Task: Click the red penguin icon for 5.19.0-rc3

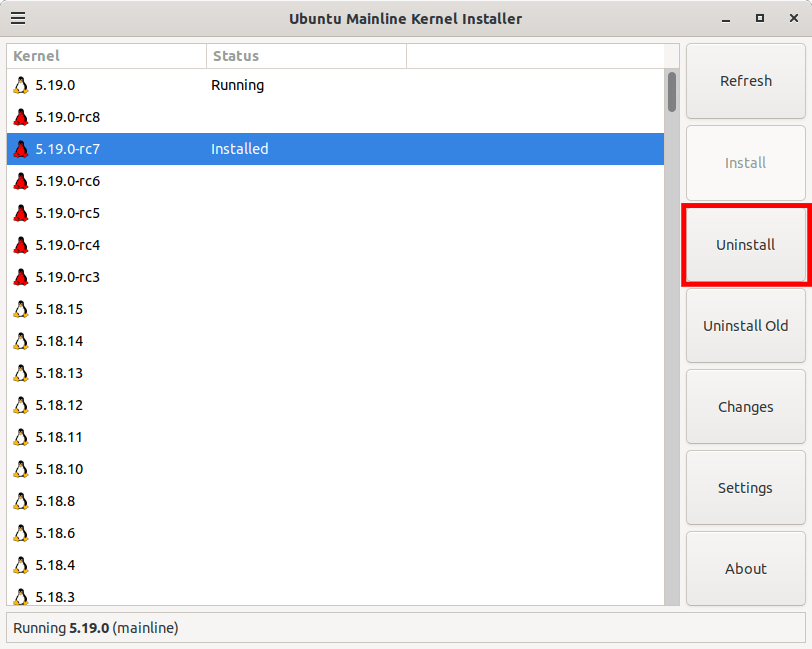Action: click(x=21, y=277)
